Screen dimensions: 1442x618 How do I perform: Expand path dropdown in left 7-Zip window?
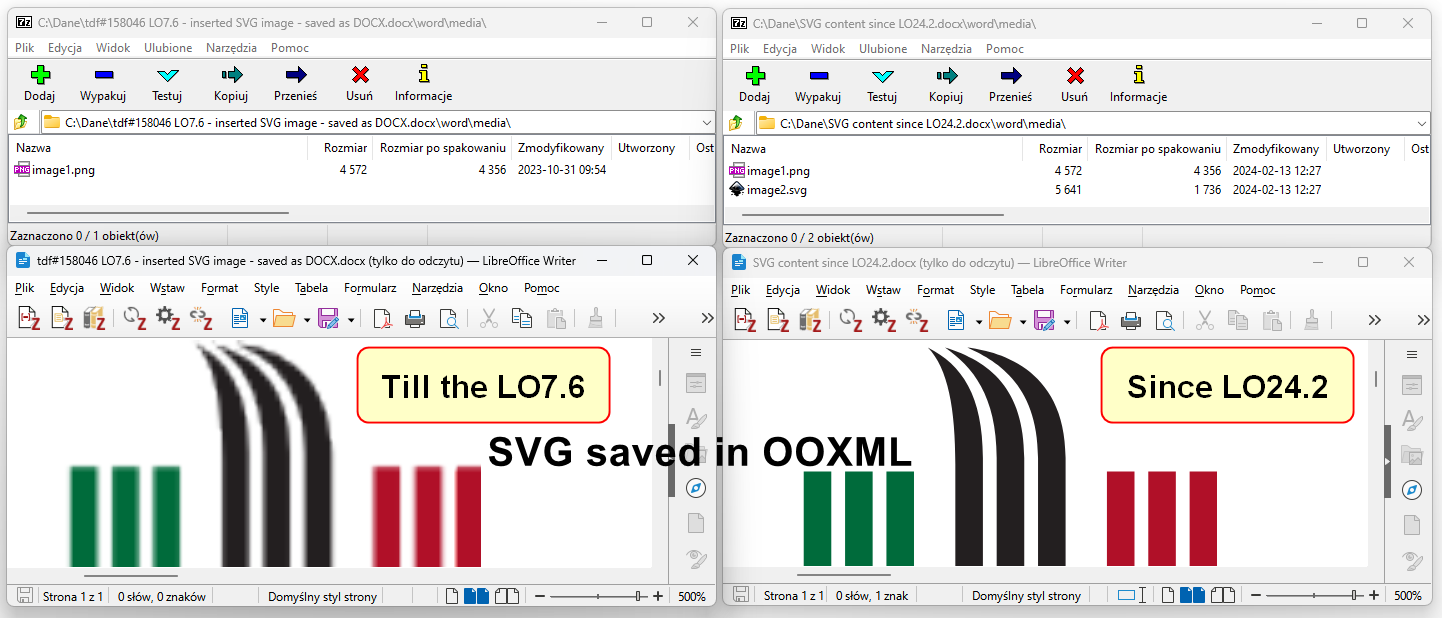click(x=707, y=122)
